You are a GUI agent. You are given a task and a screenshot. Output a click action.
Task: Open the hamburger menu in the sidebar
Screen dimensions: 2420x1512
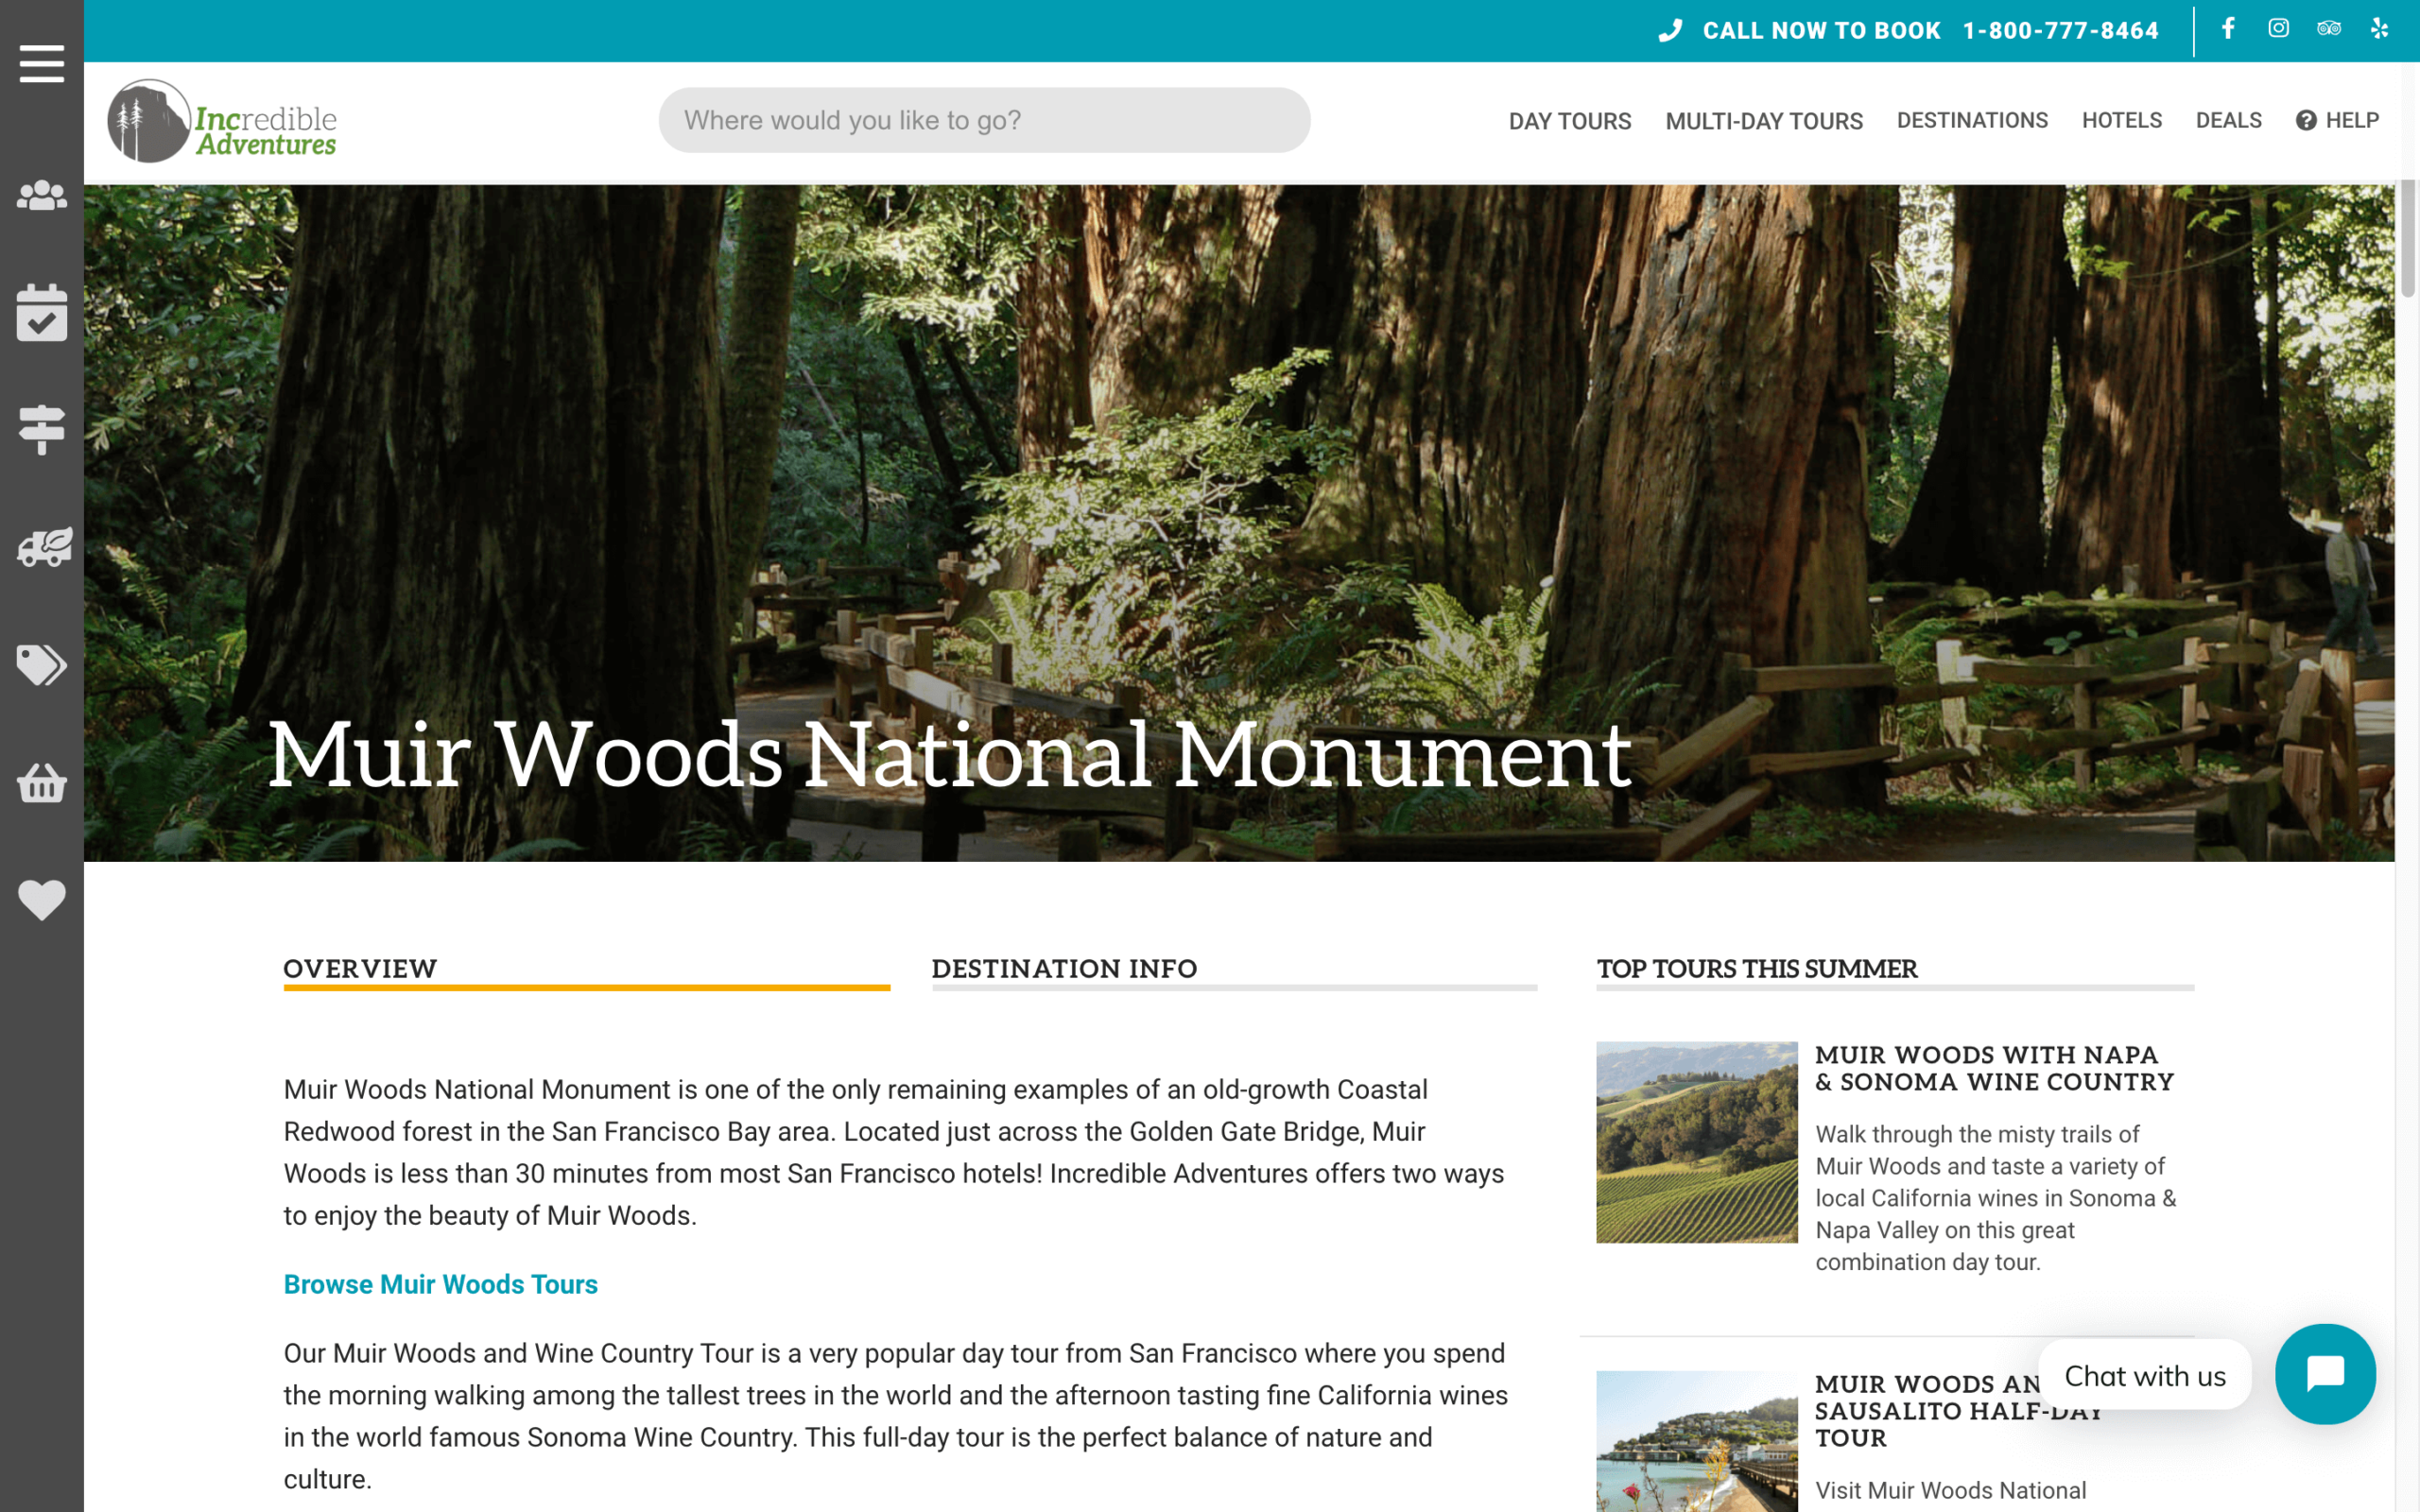pyautogui.click(x=42, y=64)
